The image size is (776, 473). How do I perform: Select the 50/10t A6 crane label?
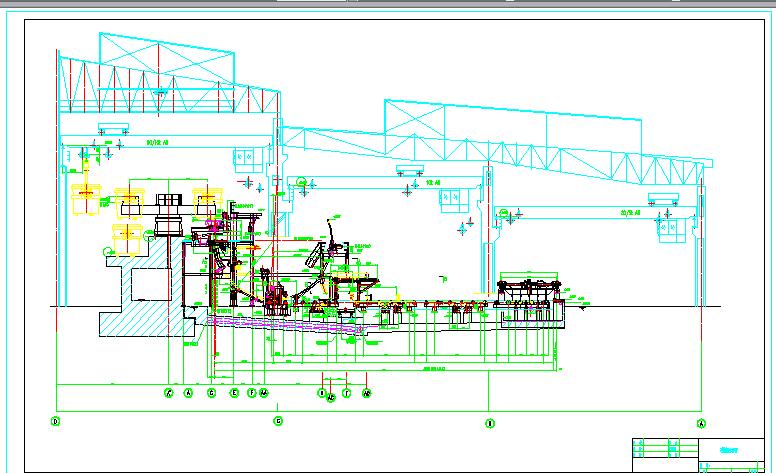click(157, 142)
